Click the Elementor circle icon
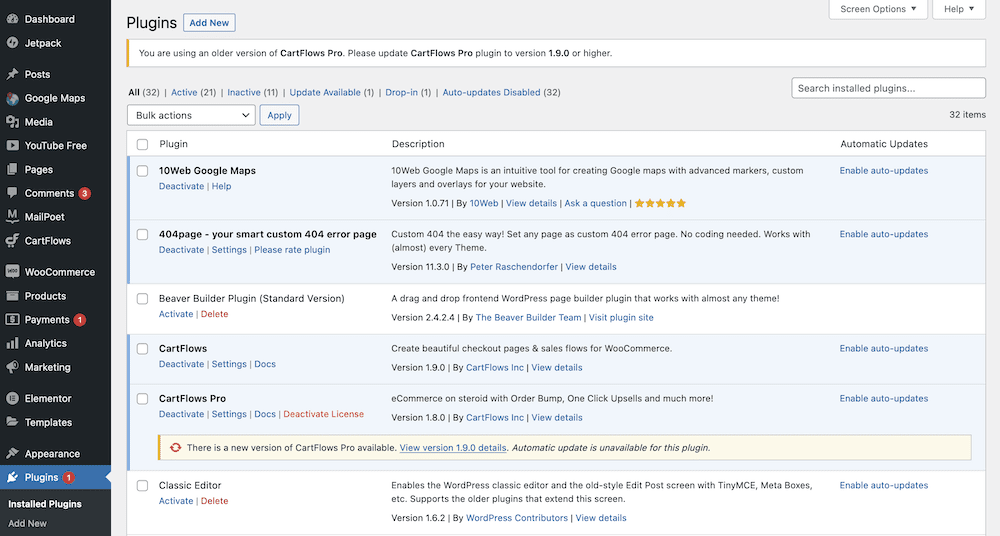1000x536 pixels. pos(12,398)
